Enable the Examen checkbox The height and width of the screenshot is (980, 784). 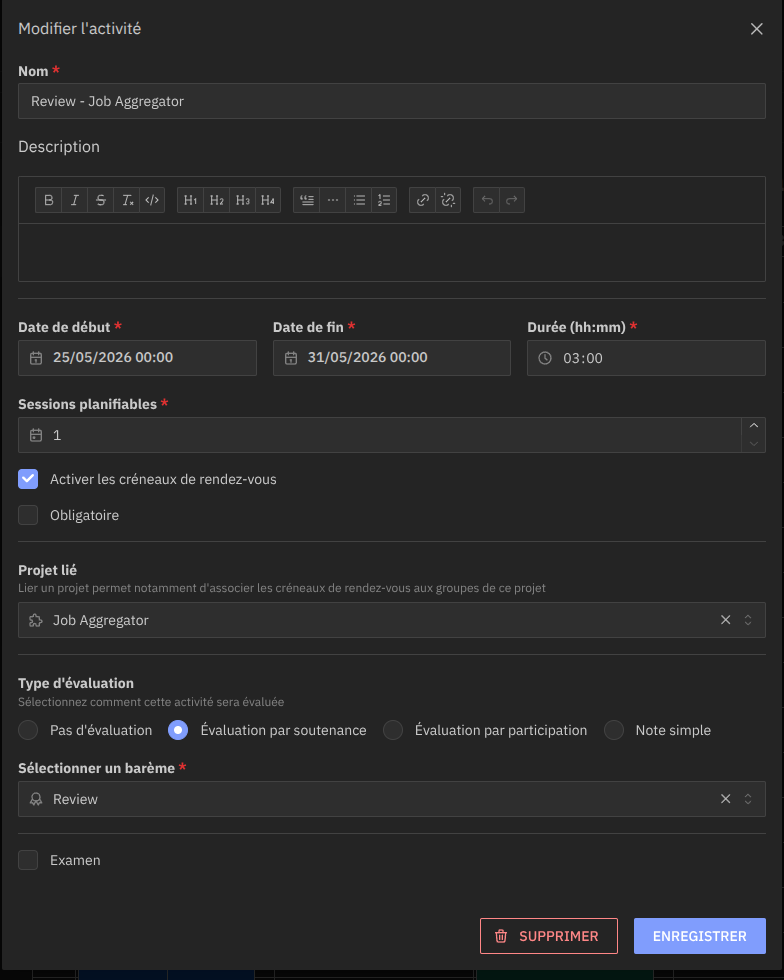click(28, 860)
